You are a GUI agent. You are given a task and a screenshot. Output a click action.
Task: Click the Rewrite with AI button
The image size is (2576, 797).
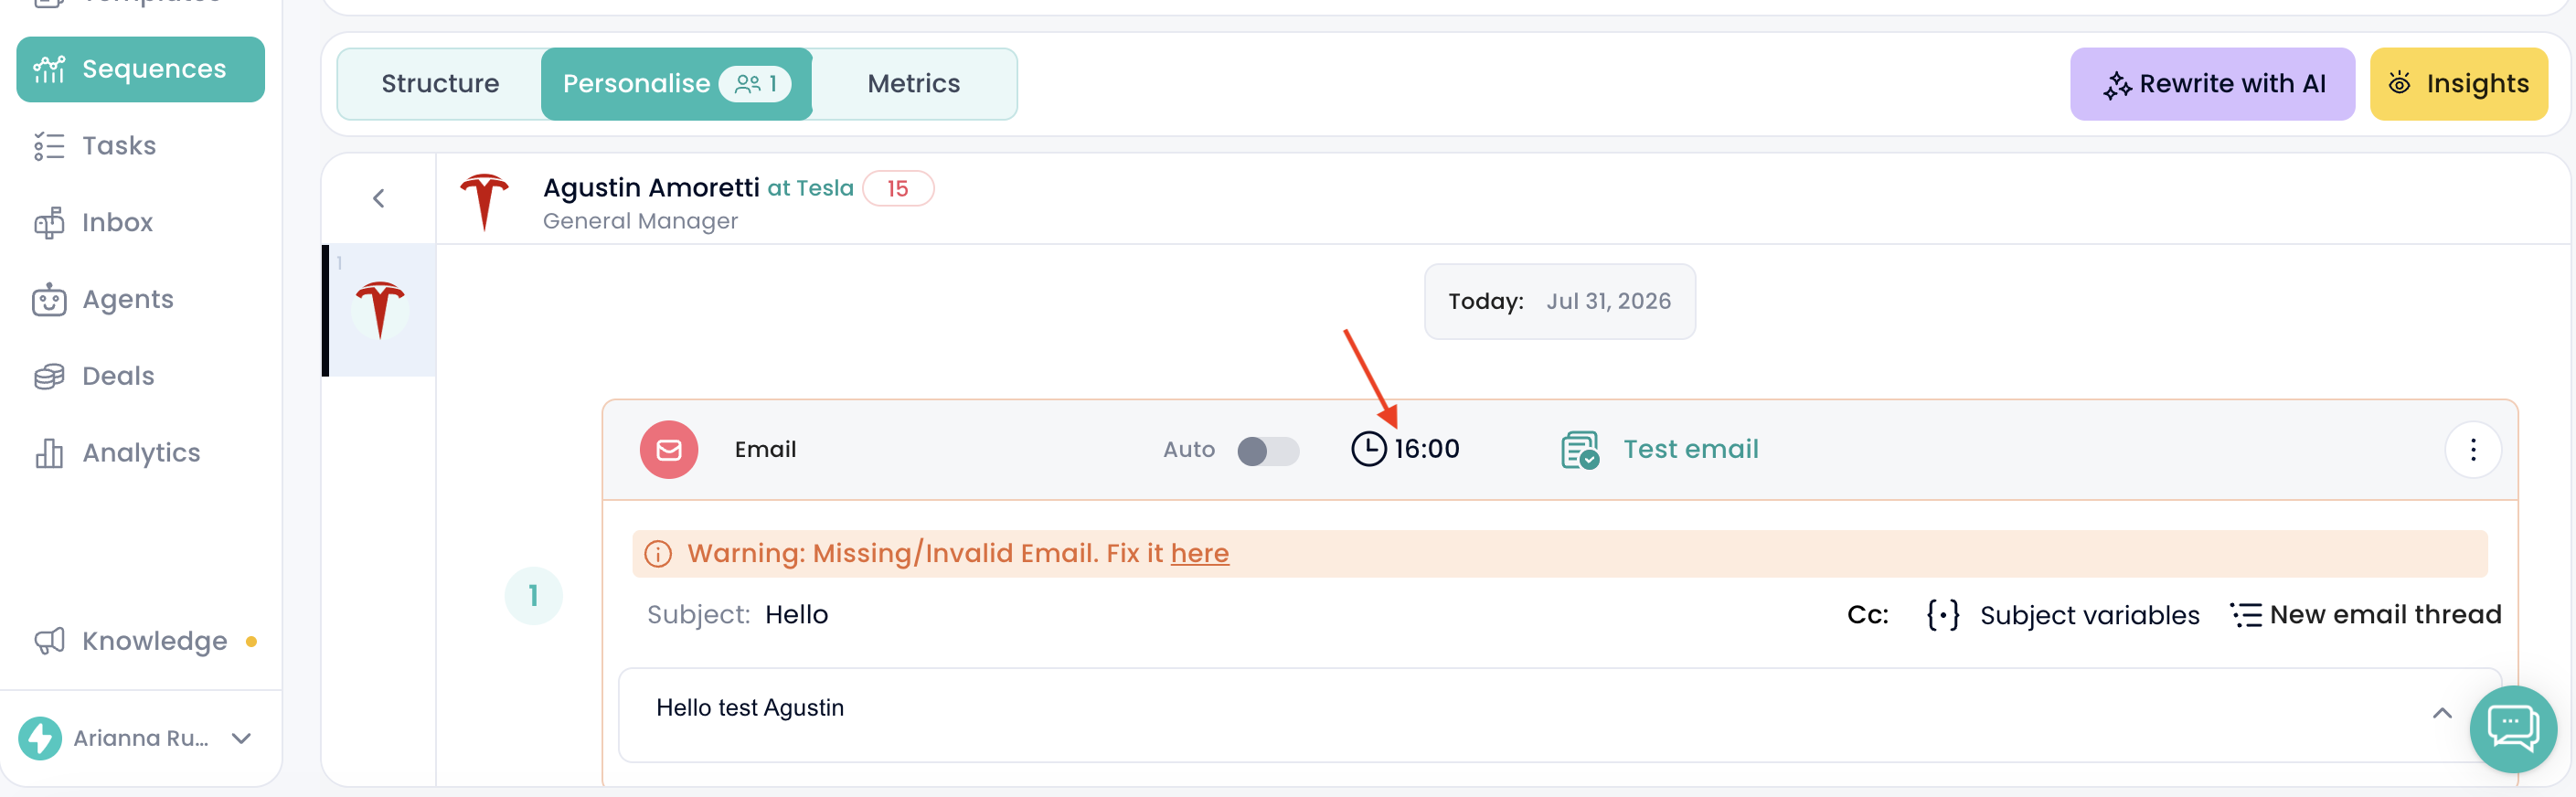coord(2212,84)
